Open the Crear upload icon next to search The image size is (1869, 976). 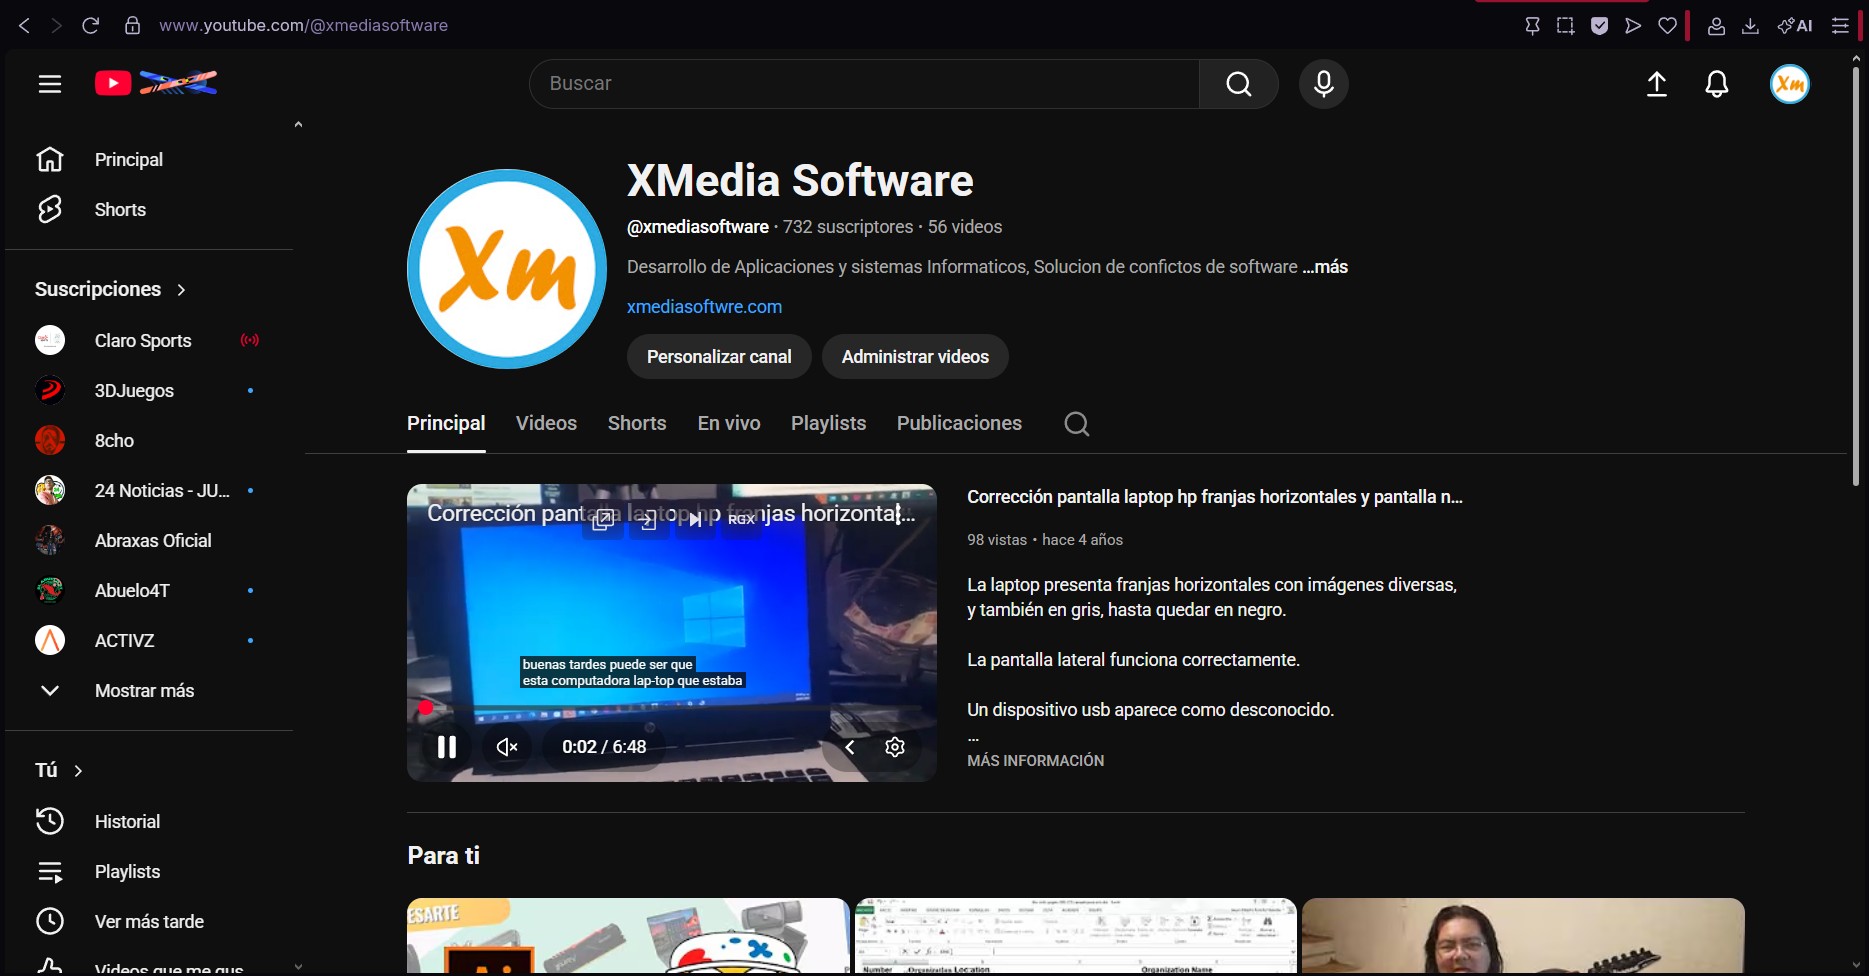click(x=1657, y=84)
